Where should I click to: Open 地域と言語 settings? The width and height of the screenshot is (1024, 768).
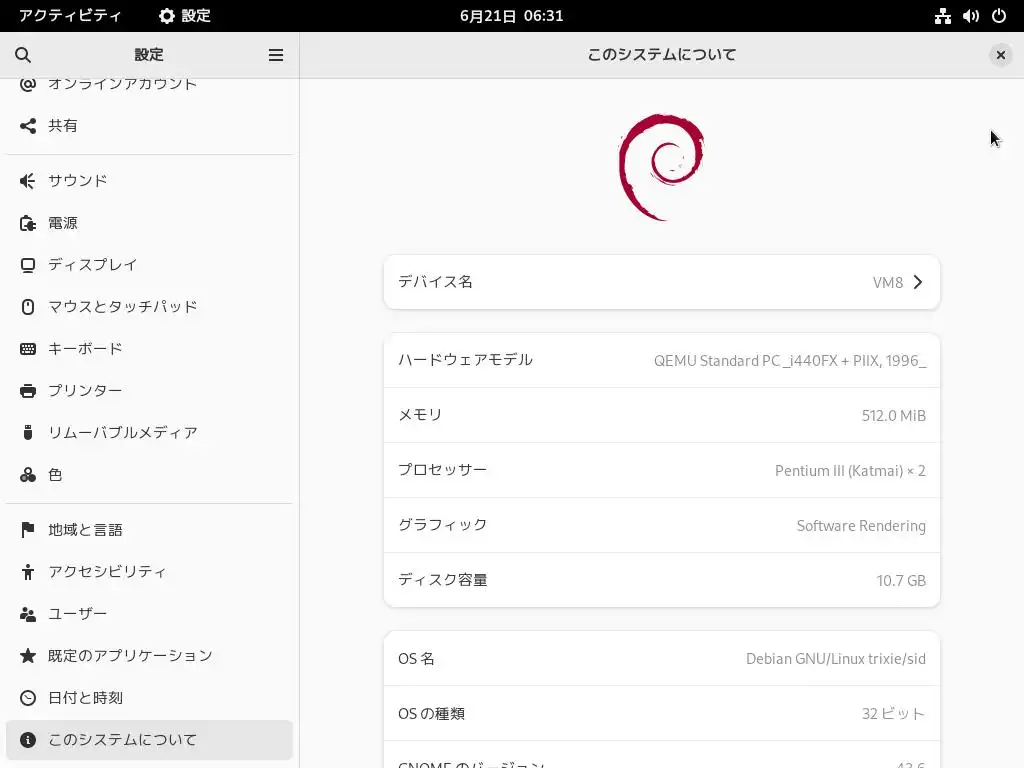pyautogui.click(x=149, y=530)
